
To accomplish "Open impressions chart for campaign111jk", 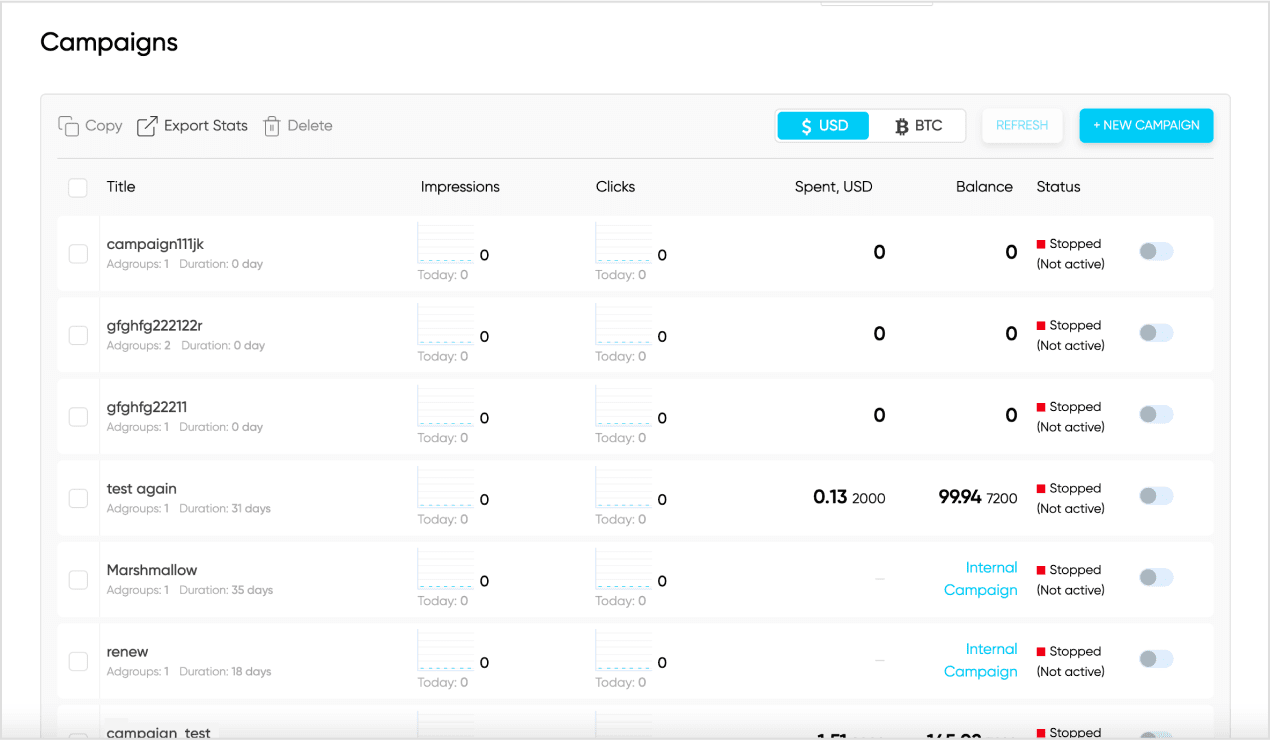I will coord(445,244).
